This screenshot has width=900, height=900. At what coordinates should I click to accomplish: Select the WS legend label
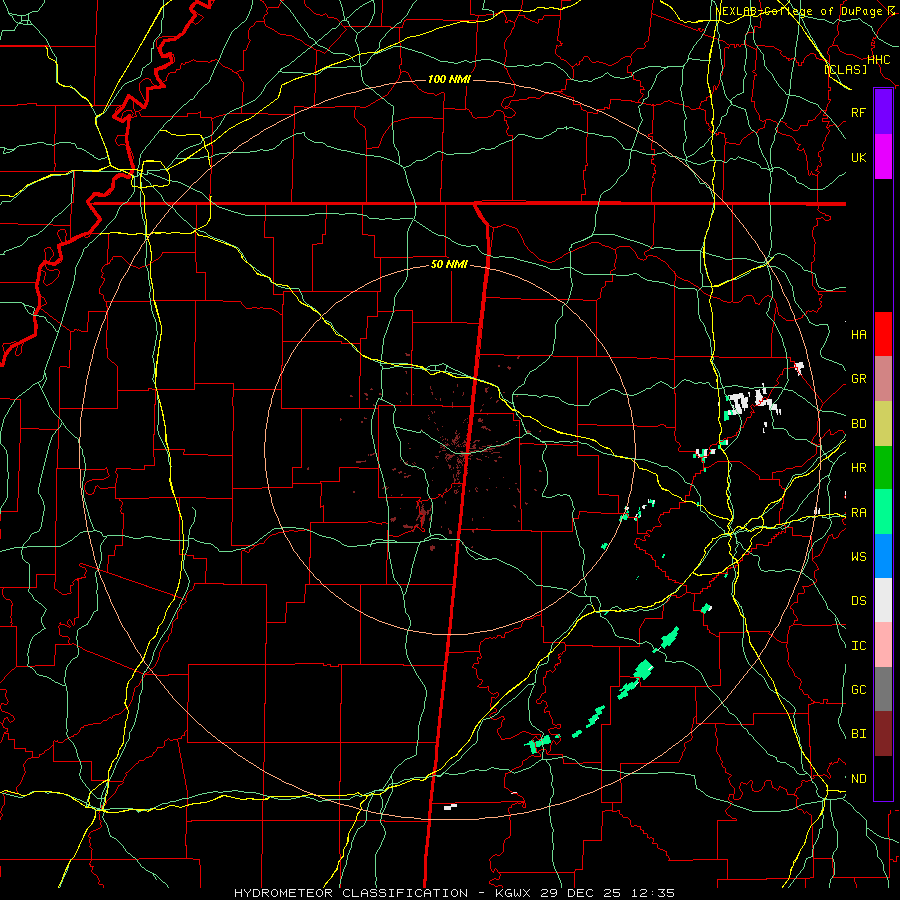coord(859,557)
